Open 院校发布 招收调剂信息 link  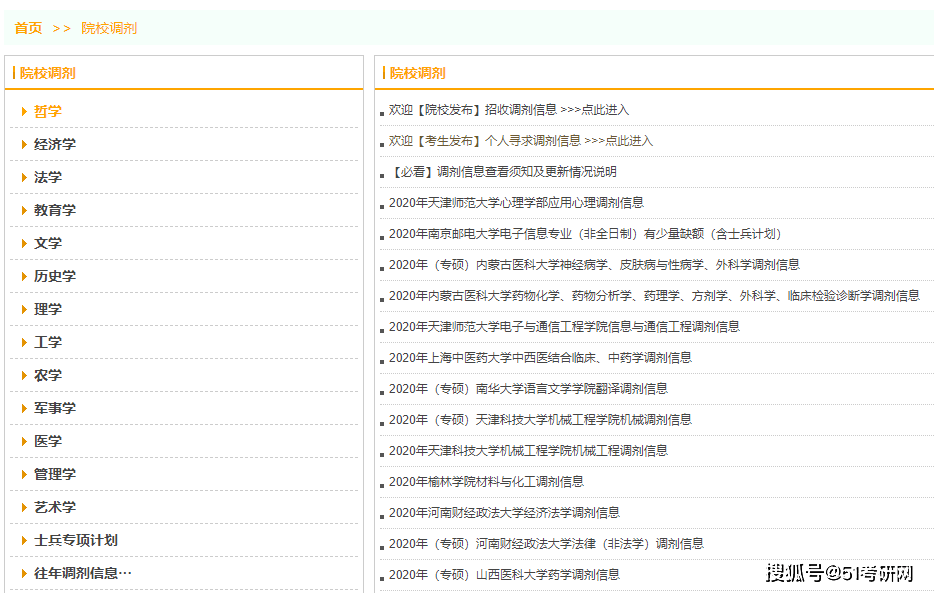tap(508, 110)
